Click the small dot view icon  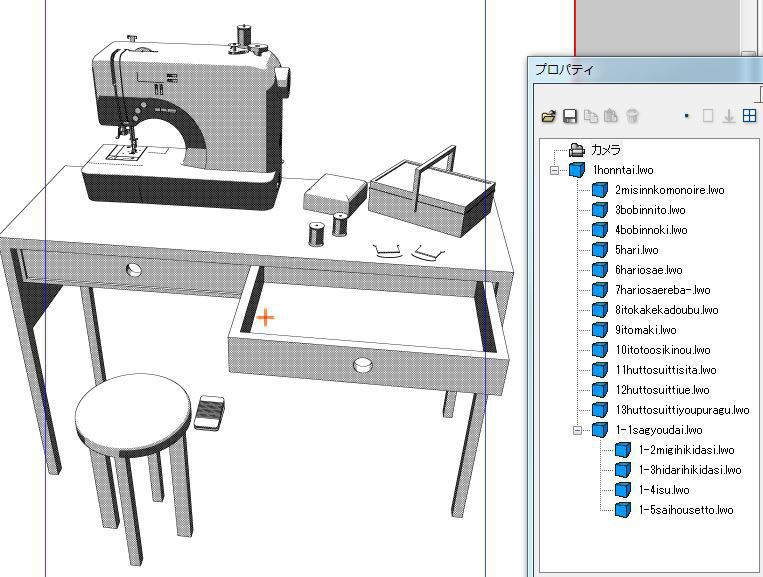click(x=687, y=116)
